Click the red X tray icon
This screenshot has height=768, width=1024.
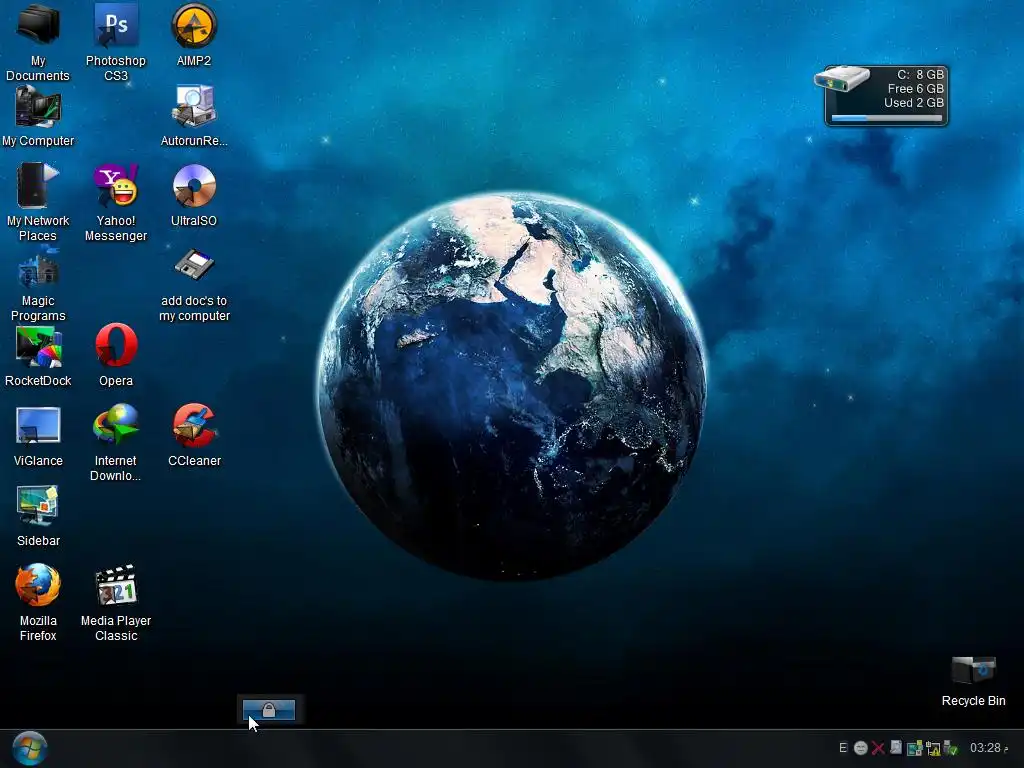click(878, 748)
